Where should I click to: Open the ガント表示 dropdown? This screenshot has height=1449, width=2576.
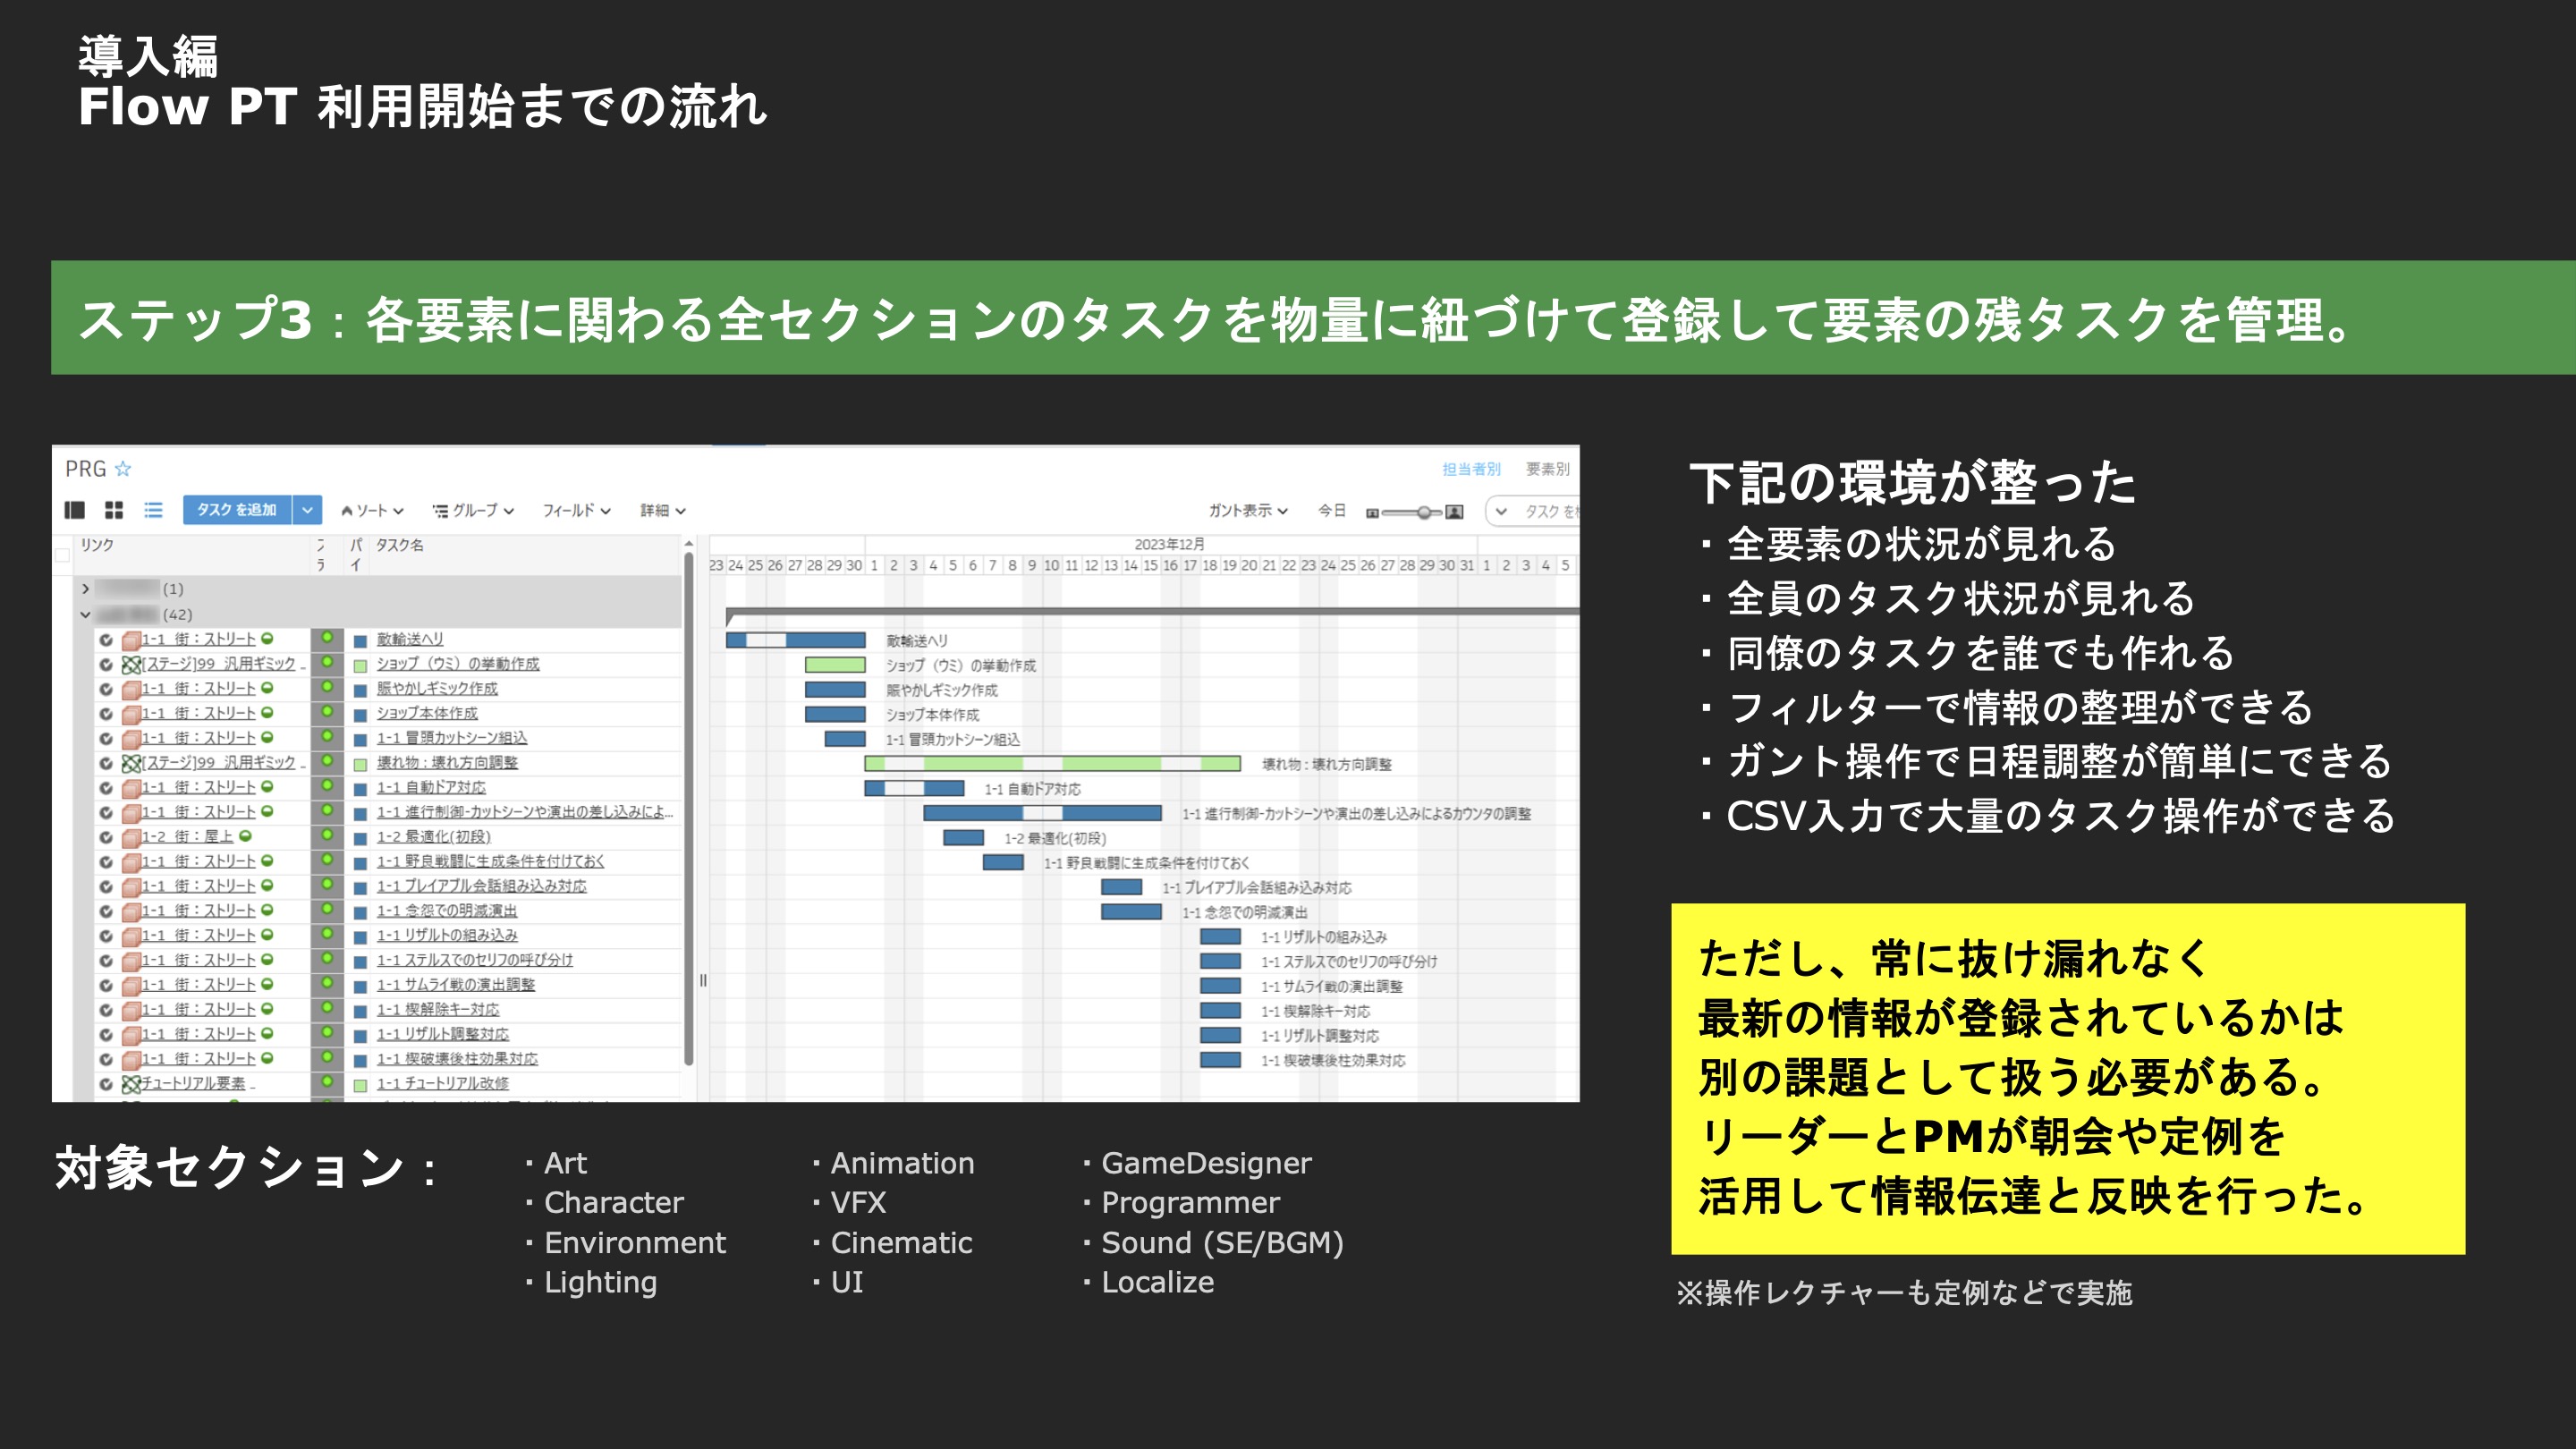pyautogui.click(x=1248, y=510)
